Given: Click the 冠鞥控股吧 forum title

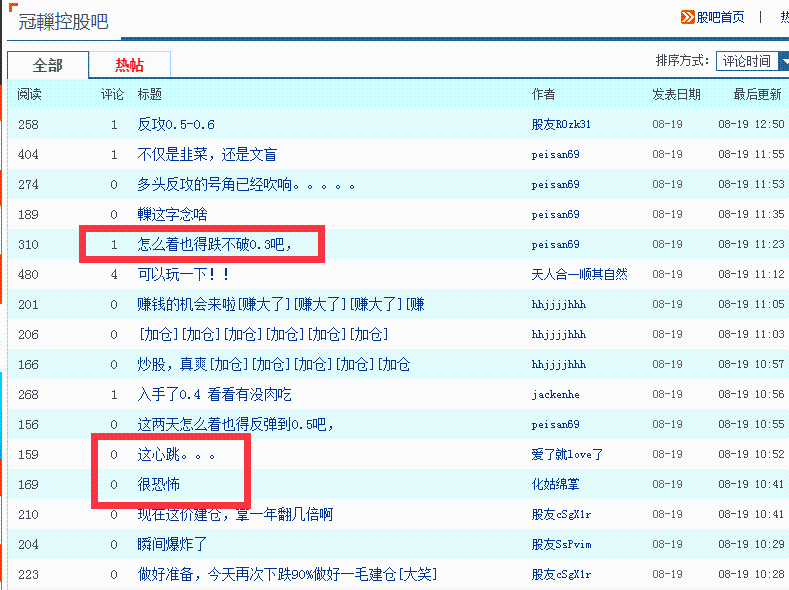Looking at the screenshot, I should pyautogui.click(x=63, y=22).
